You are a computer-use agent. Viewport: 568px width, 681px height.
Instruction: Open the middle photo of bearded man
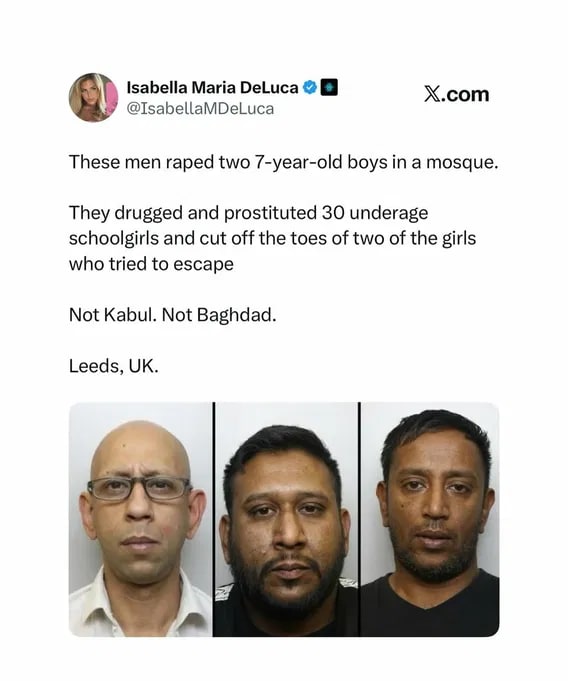[286, 519]
